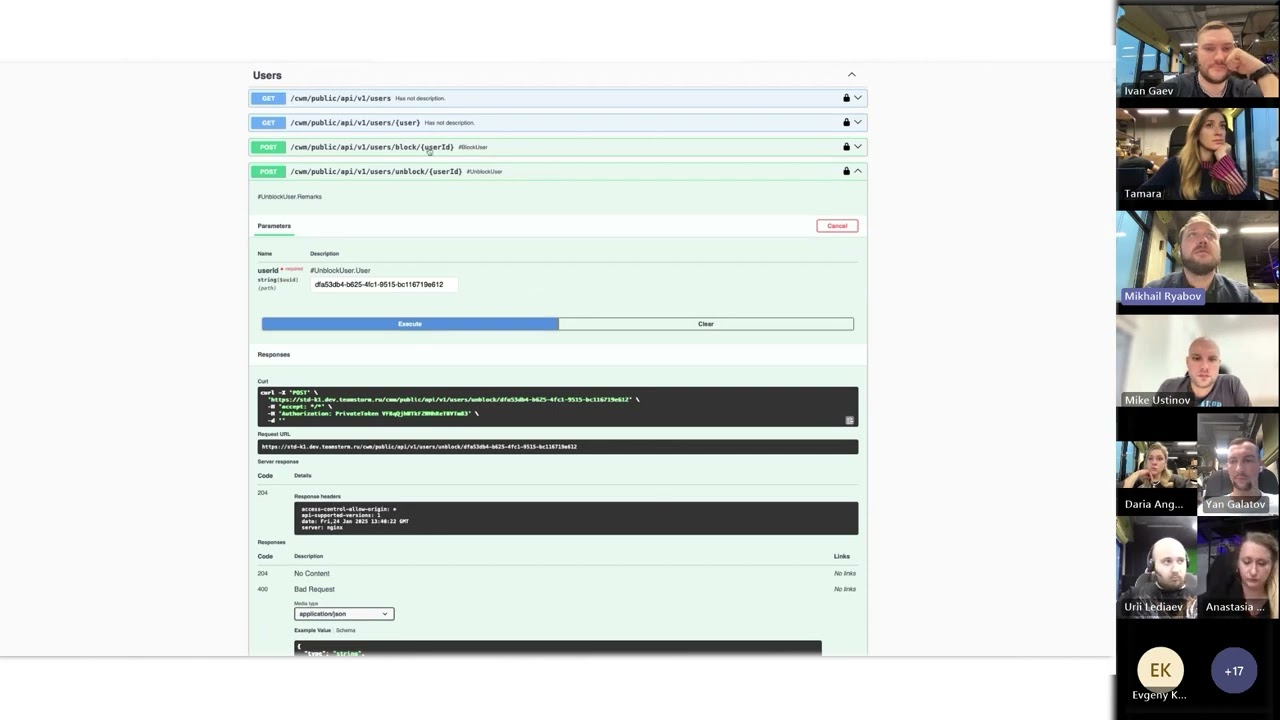
Task: Click the 'No Content' 204 response description
Action: 312,574
